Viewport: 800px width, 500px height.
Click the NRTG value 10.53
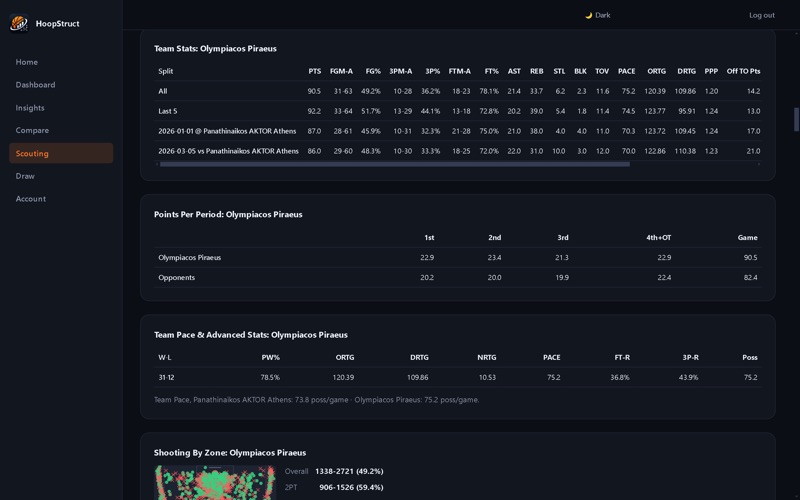tap(487, 378)
